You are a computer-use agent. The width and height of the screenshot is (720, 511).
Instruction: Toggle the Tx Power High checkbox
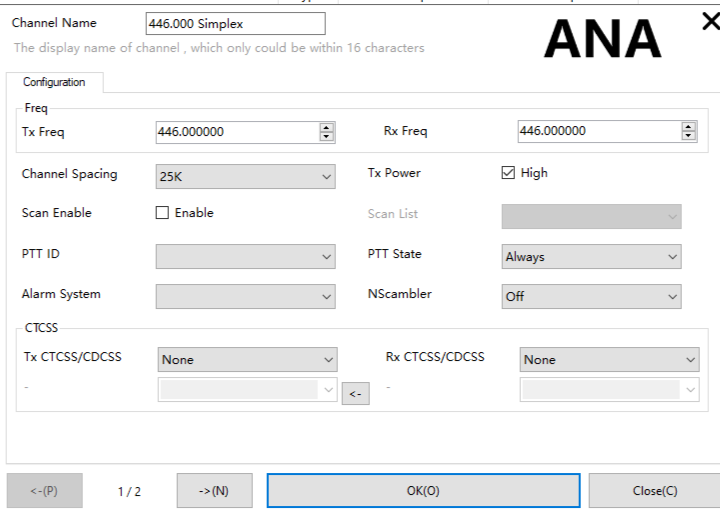pos(508,173)
